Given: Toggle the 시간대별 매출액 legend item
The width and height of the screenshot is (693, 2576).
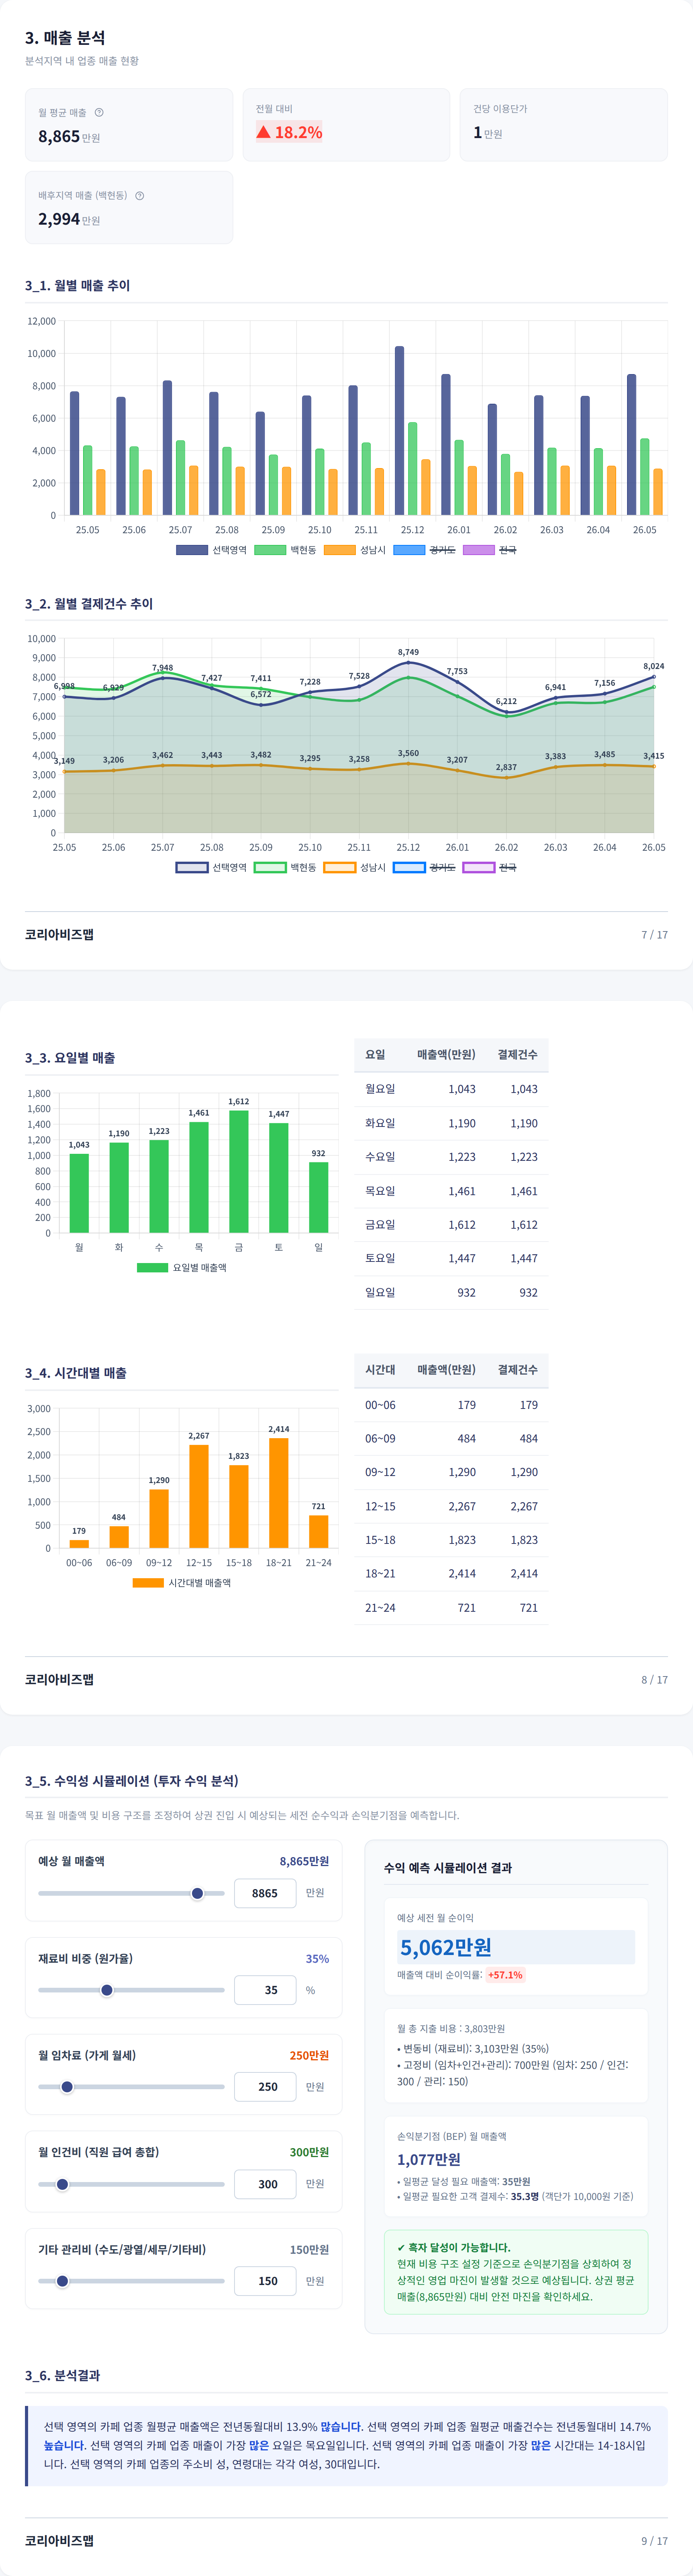Looking at the screenshot, I should pyautogui.click(x=182, y=1582).
